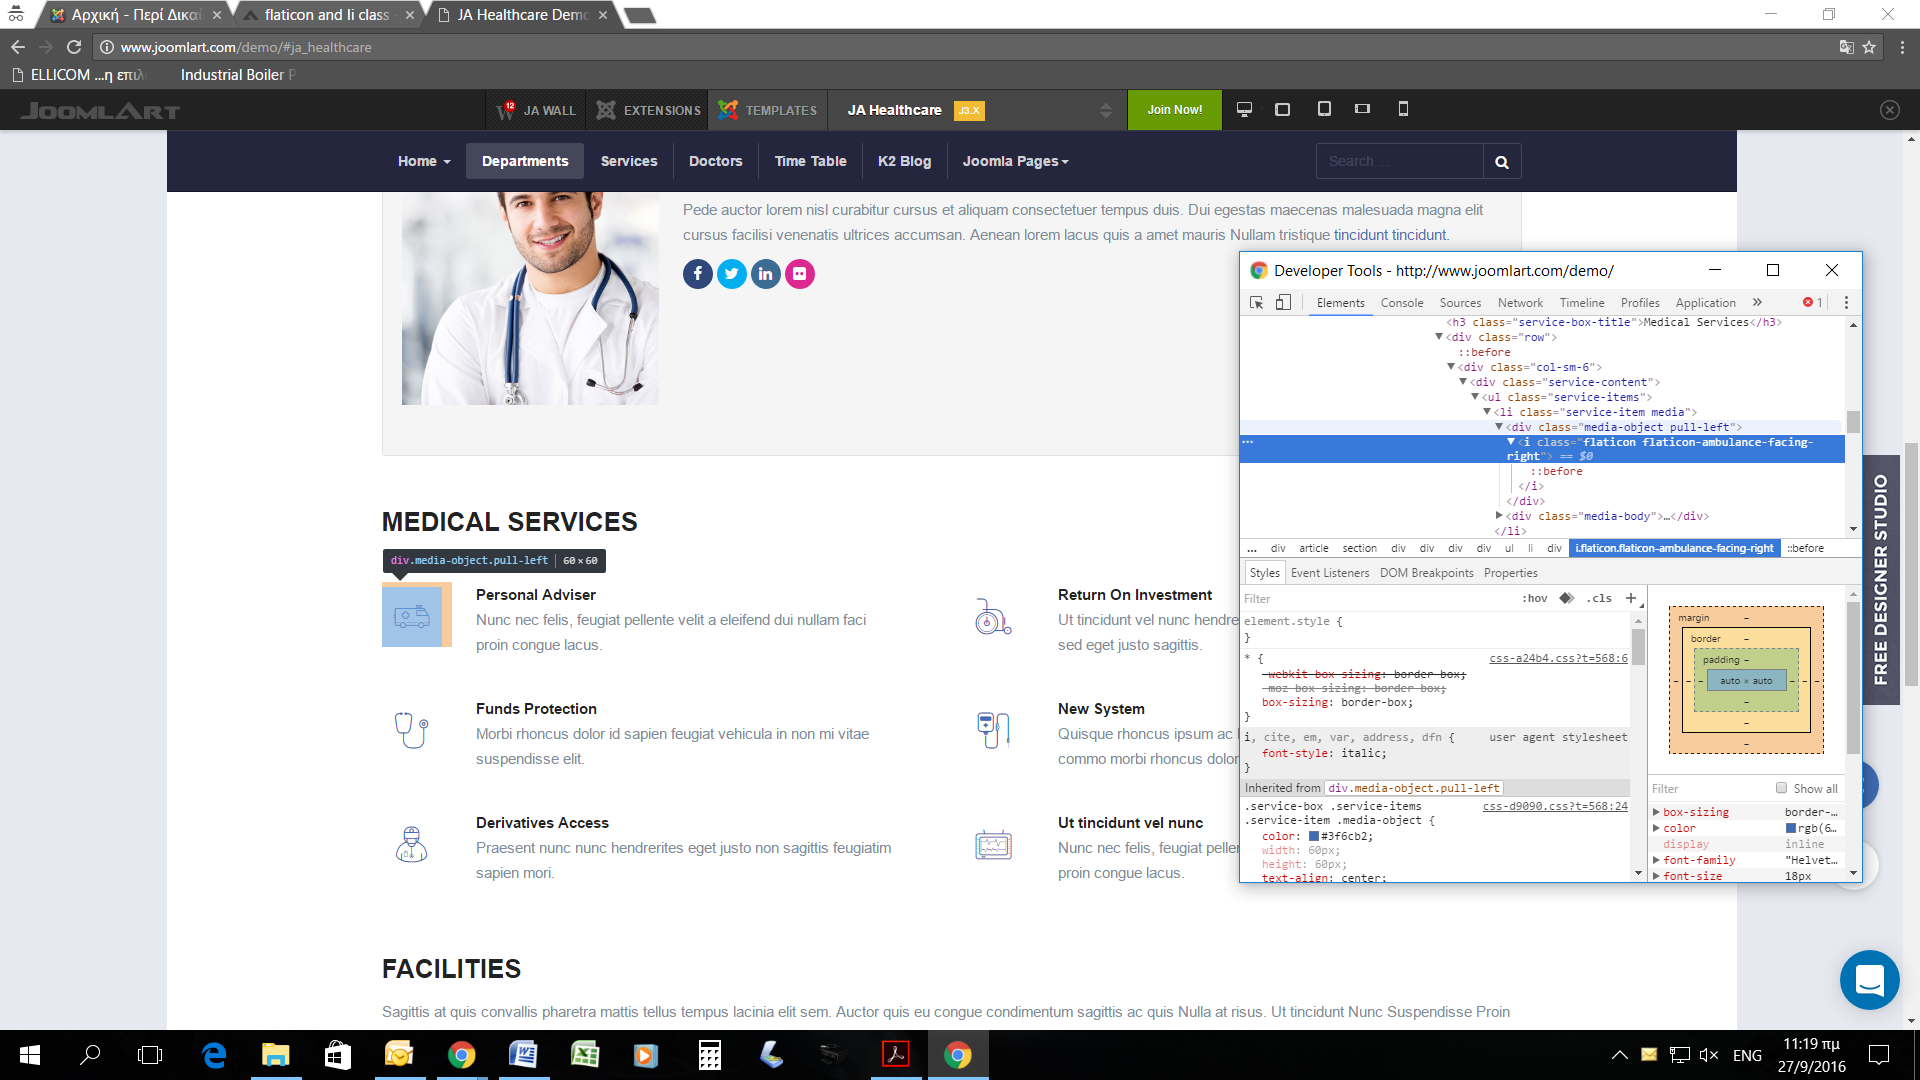Viewport: 1920px width, 1080px height.
Task: Click the doctor icon beside Derivatives Access
Action: click(412, 844)
